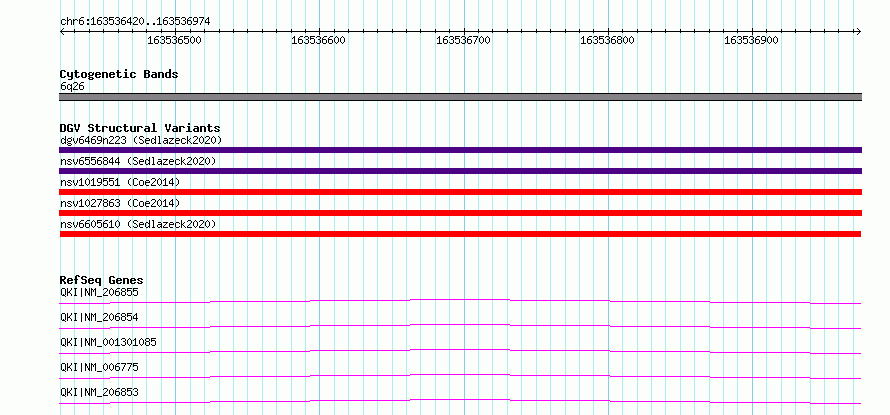Click the red bar for nsv6605610
This screenshot has width=890, height=415.
click(x=460, y=234)
